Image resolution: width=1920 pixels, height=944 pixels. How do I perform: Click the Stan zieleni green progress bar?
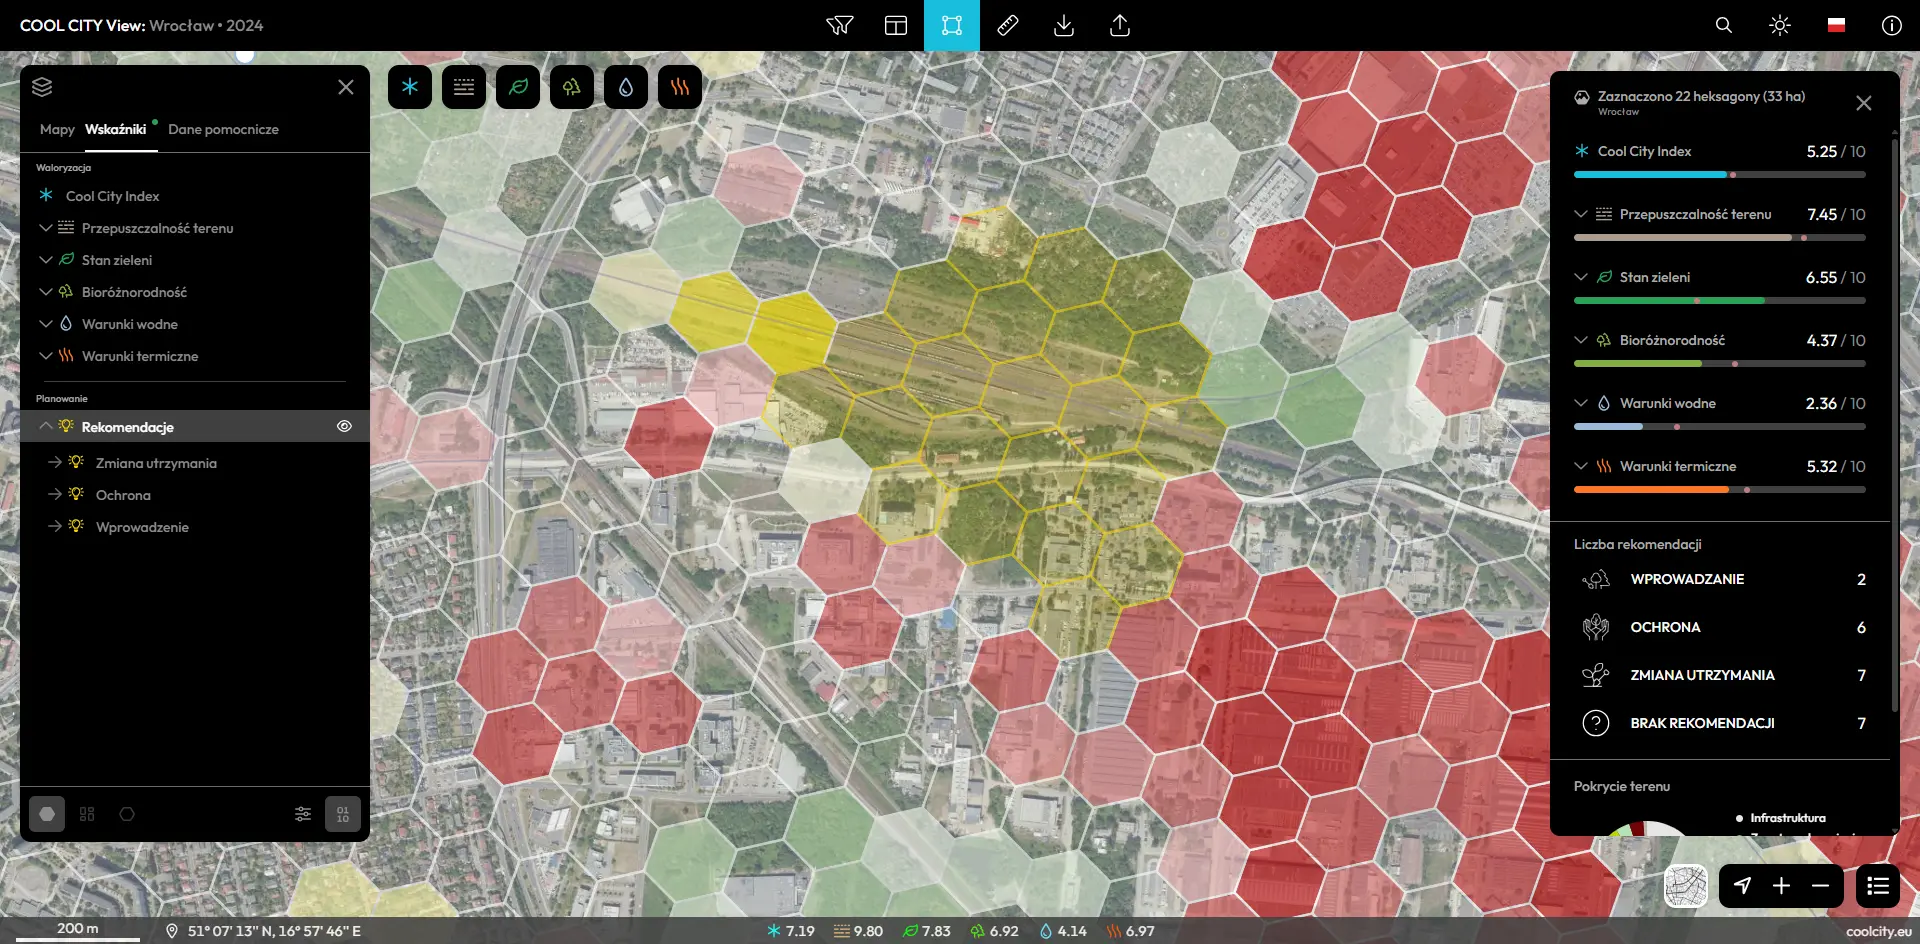(1720, 301)
